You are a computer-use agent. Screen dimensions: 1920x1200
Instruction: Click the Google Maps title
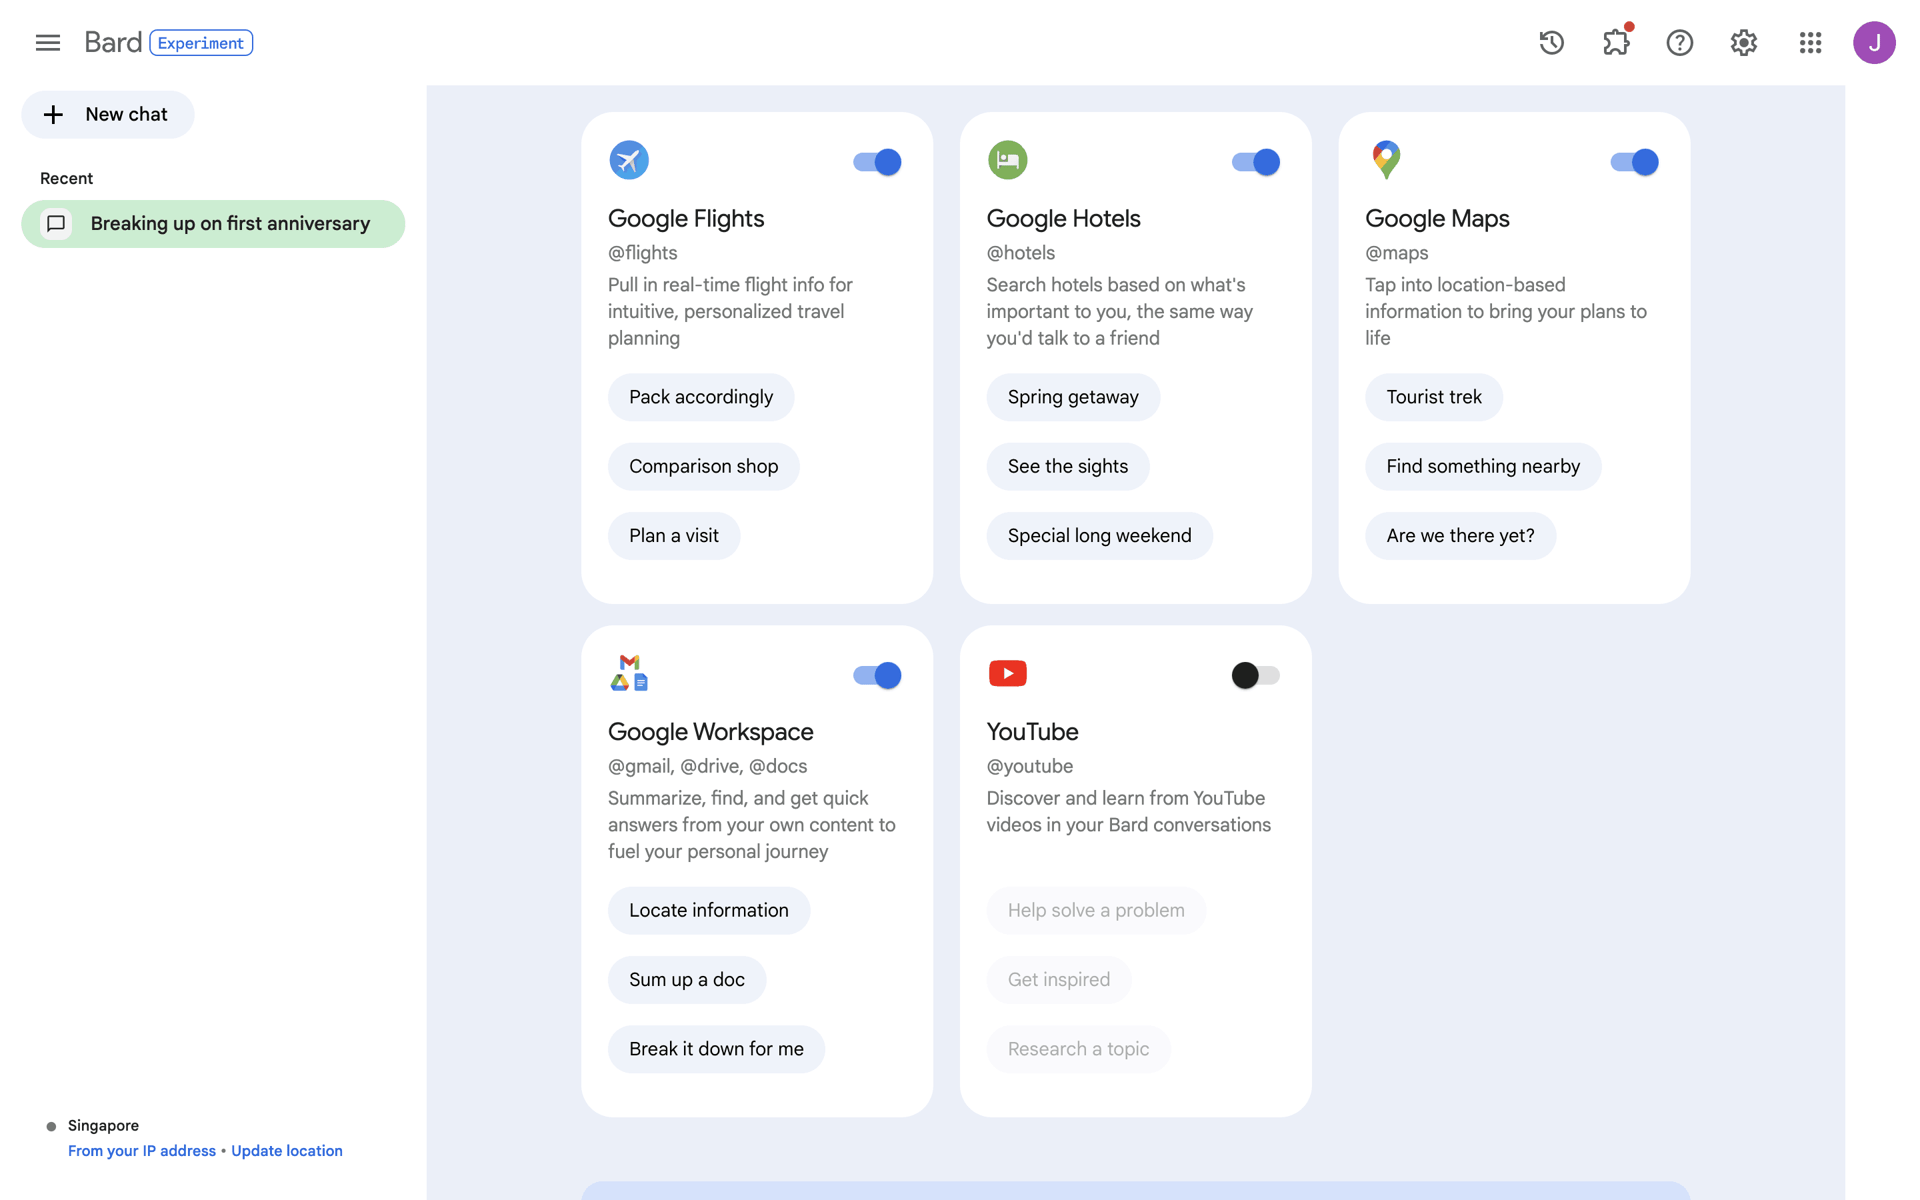[x=1437, y=219]
